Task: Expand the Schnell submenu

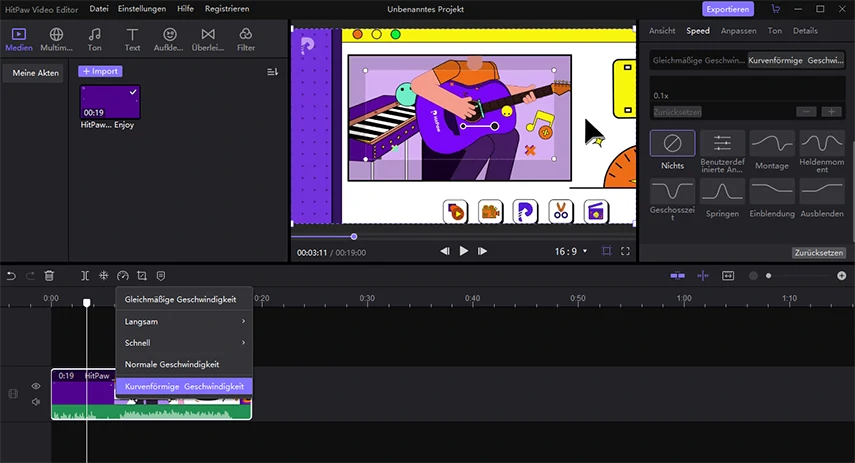Action: coord(184,342)
